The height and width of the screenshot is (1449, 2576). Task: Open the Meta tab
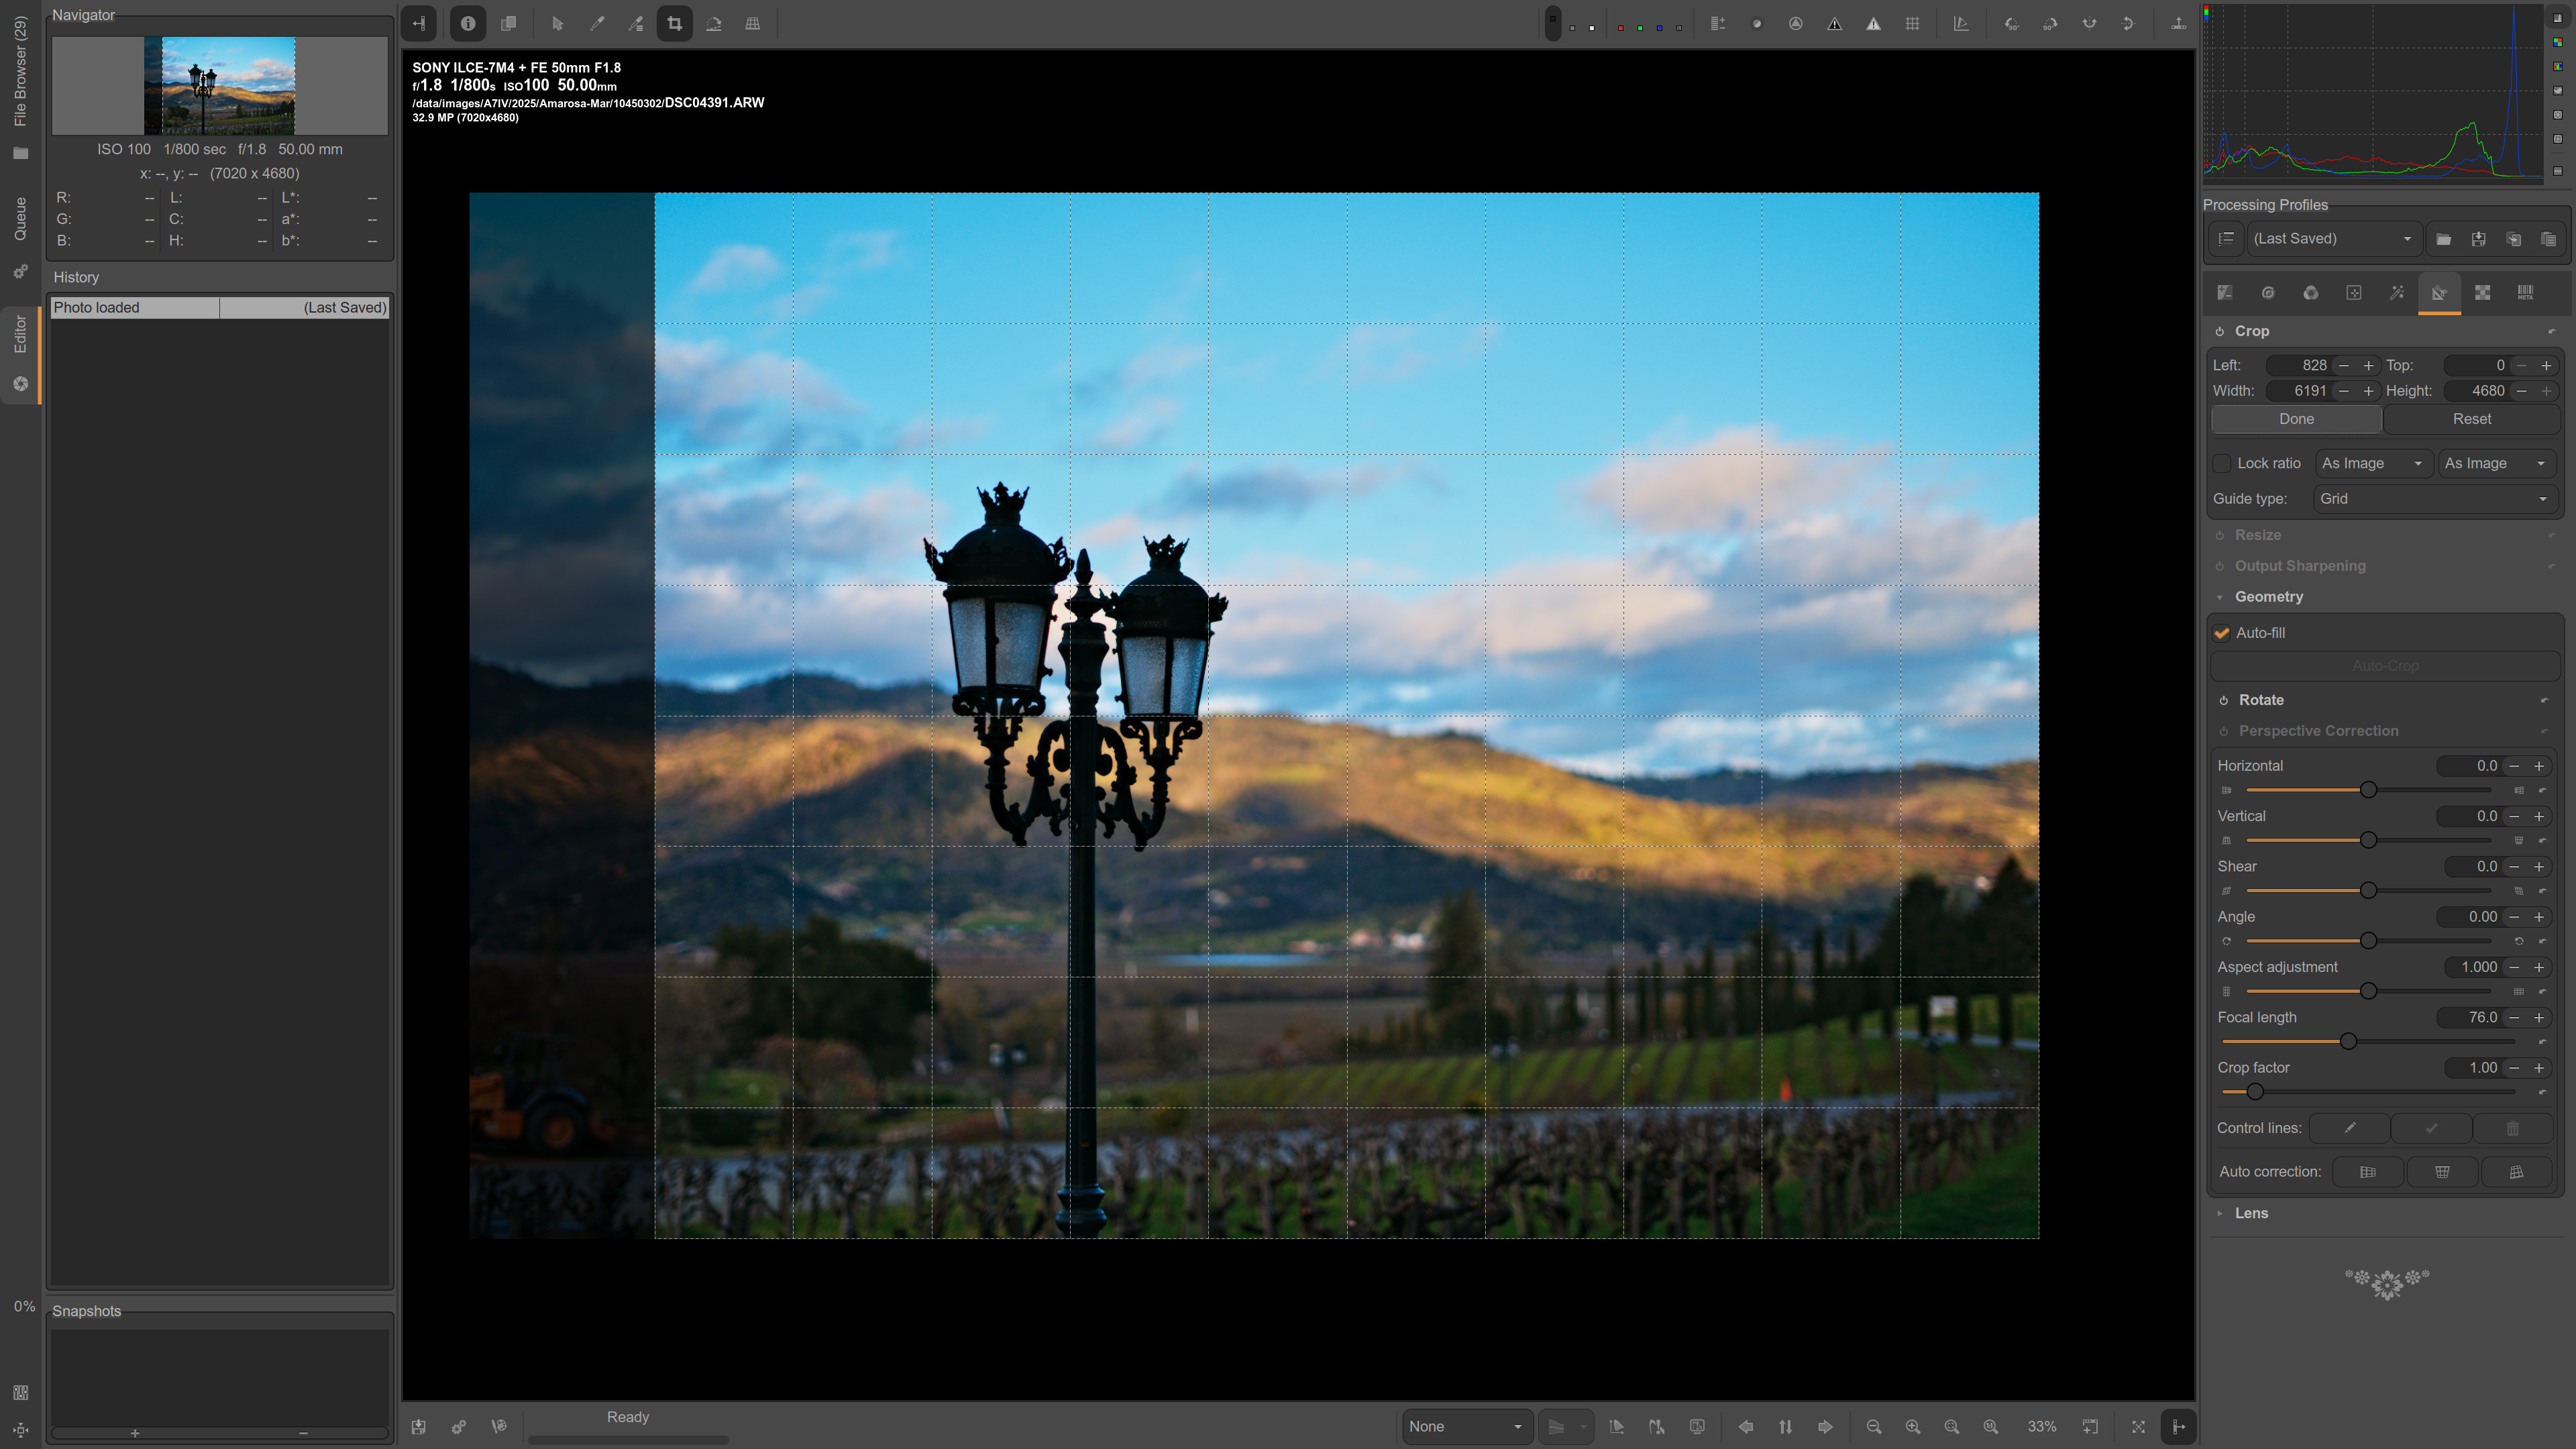click(x=2525, y=293)
